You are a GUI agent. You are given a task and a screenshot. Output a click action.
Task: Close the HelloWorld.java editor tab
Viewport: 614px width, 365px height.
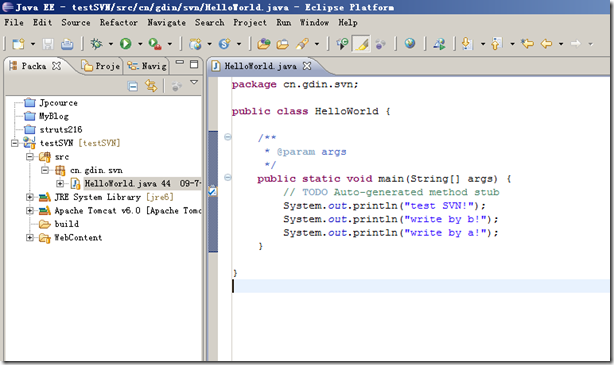[307, 66]
